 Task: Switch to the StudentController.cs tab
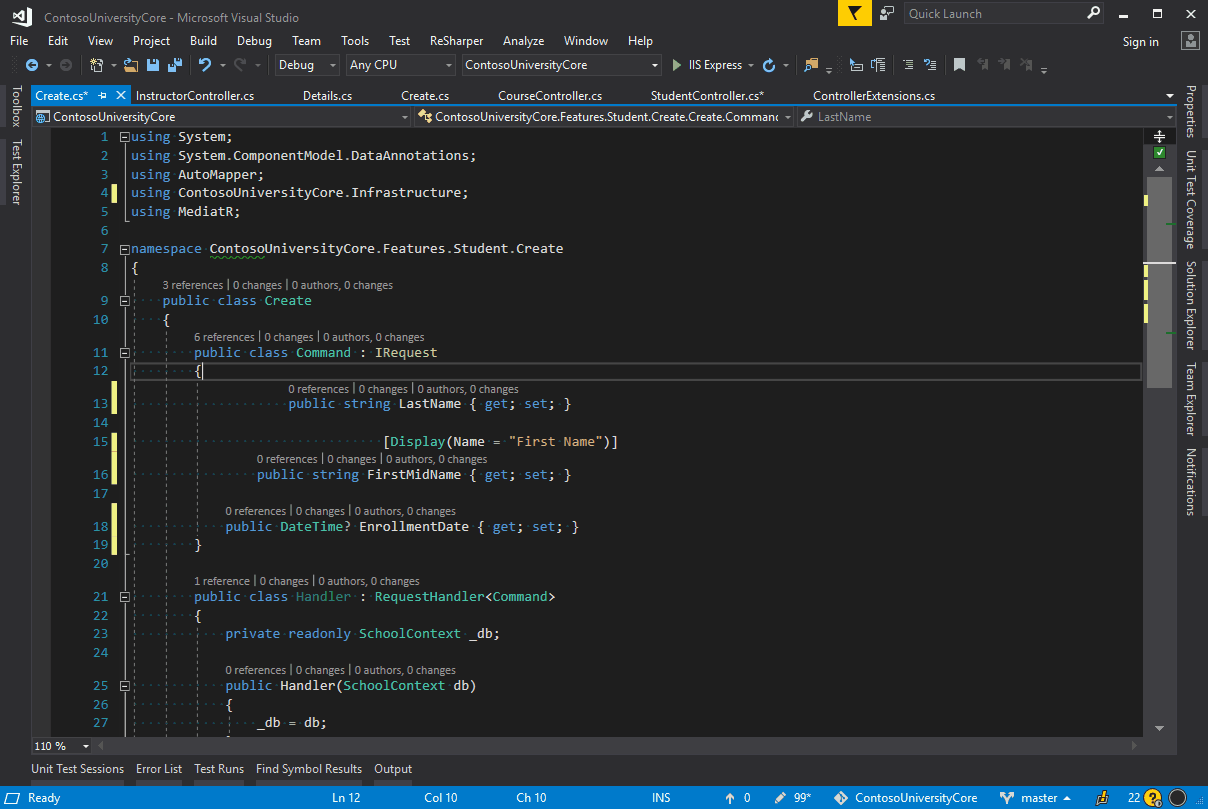click(x=707, y=96)
